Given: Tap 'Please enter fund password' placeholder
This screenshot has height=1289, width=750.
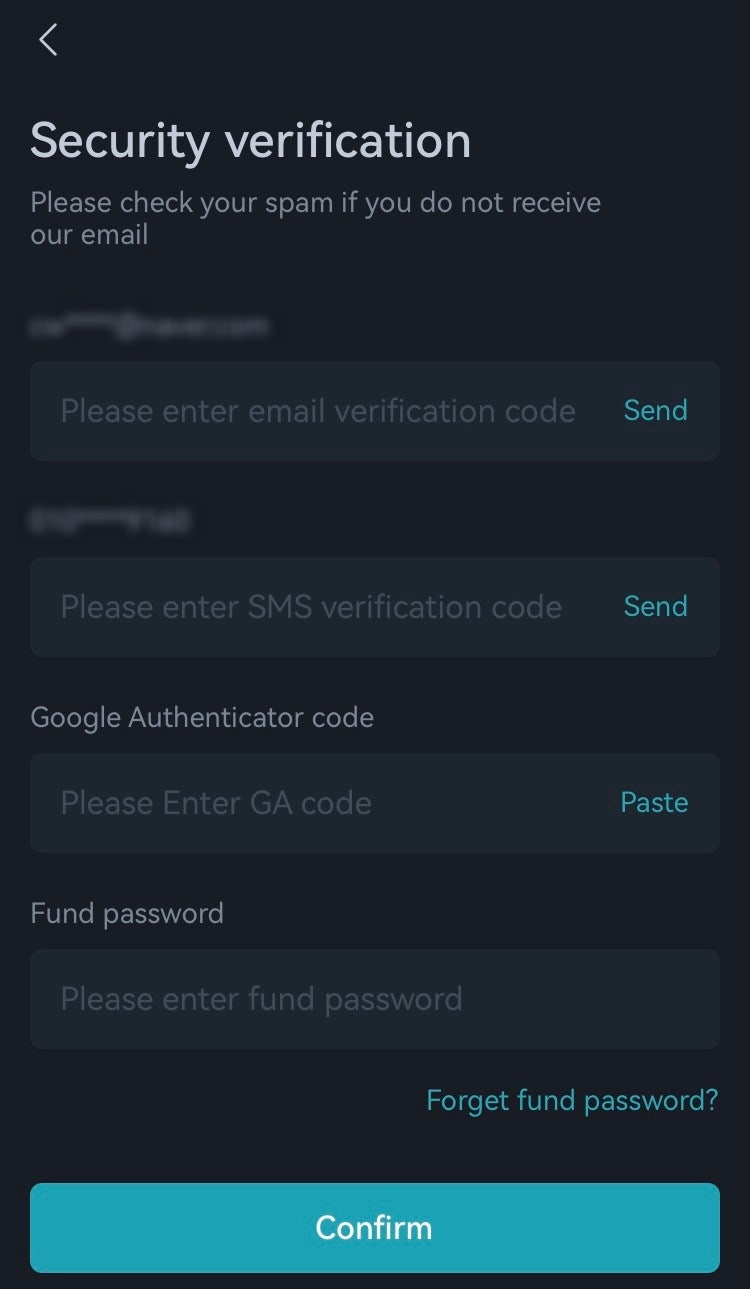Looking at the screenshot, I should click(261, 999).
